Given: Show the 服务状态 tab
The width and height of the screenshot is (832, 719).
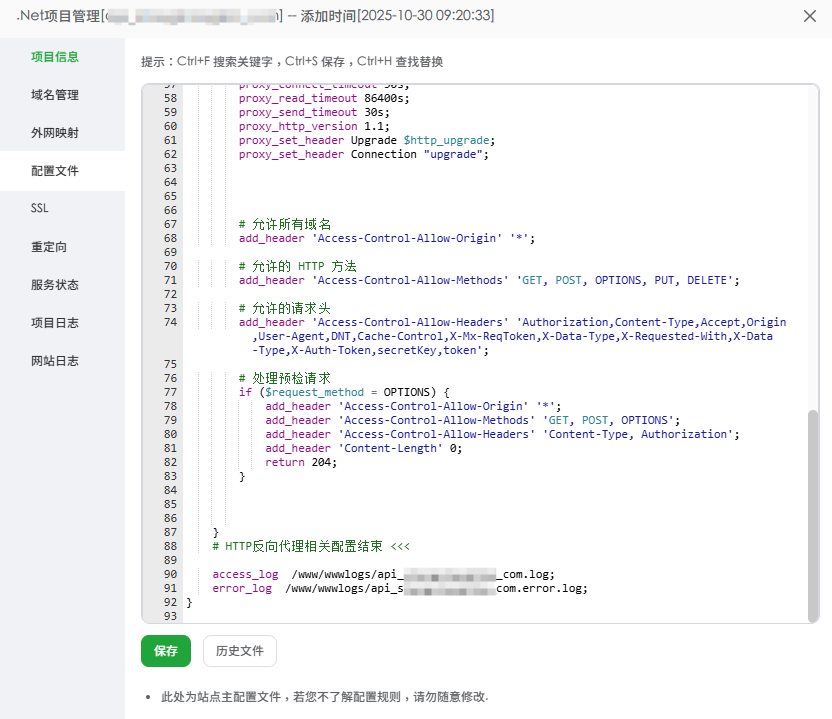Looking at the screenshot, I should tap(55, 285).
